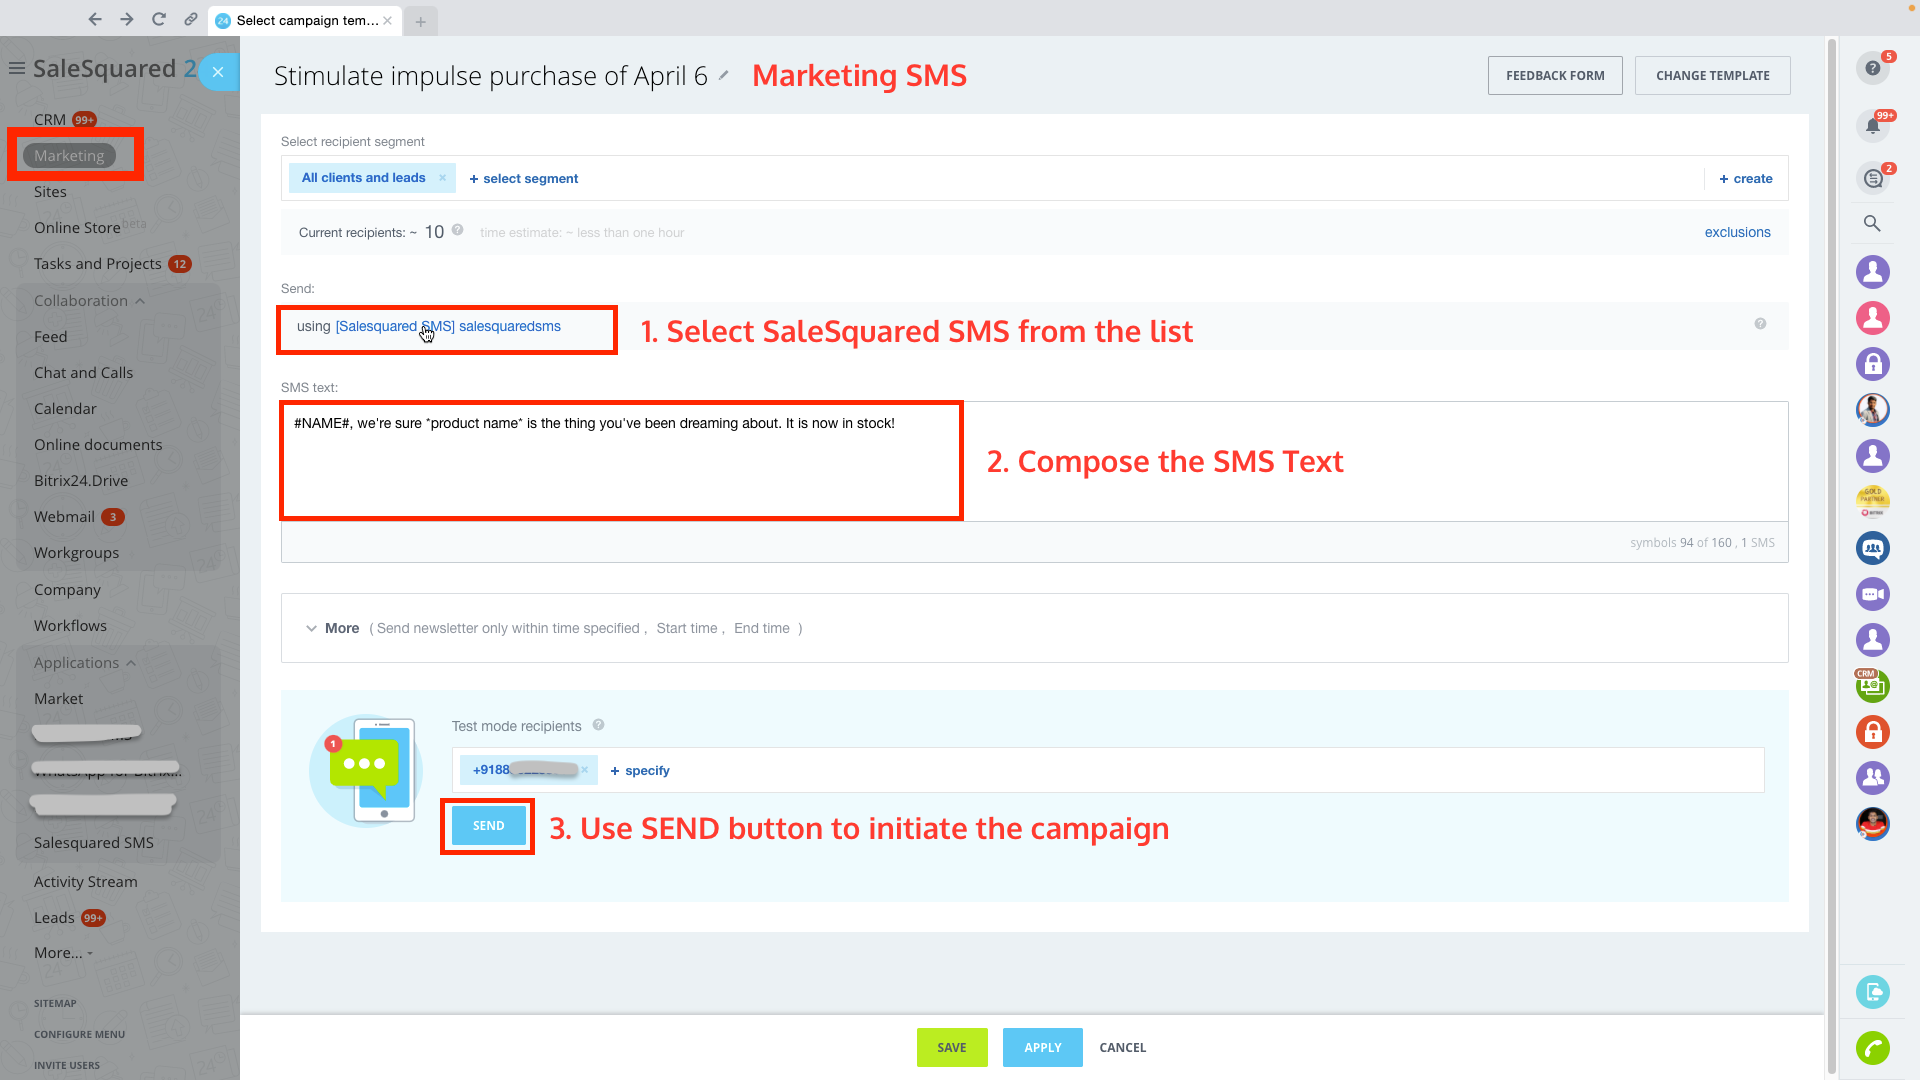This screenshot has width=1920, height=1080.
Task: Open Tasks and Projects menu item
Action: [x=97, y=264]
